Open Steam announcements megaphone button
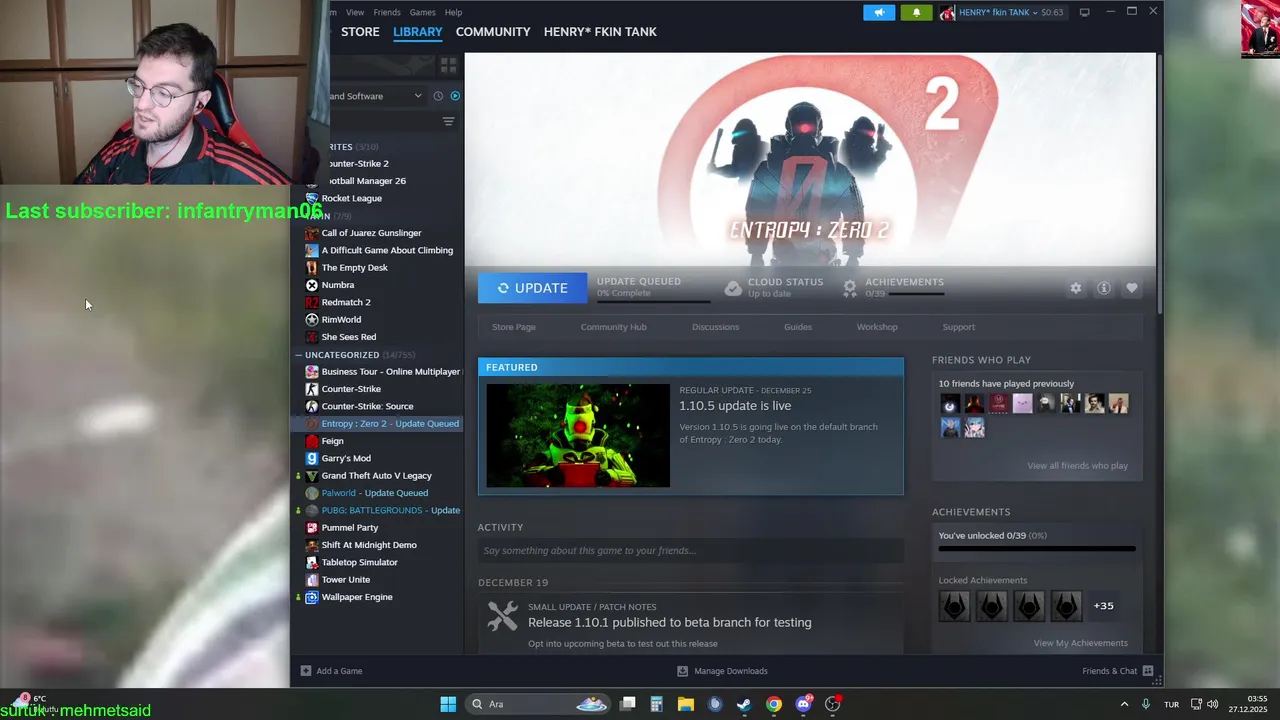The image size is (1280, 720). pos(879,12)
